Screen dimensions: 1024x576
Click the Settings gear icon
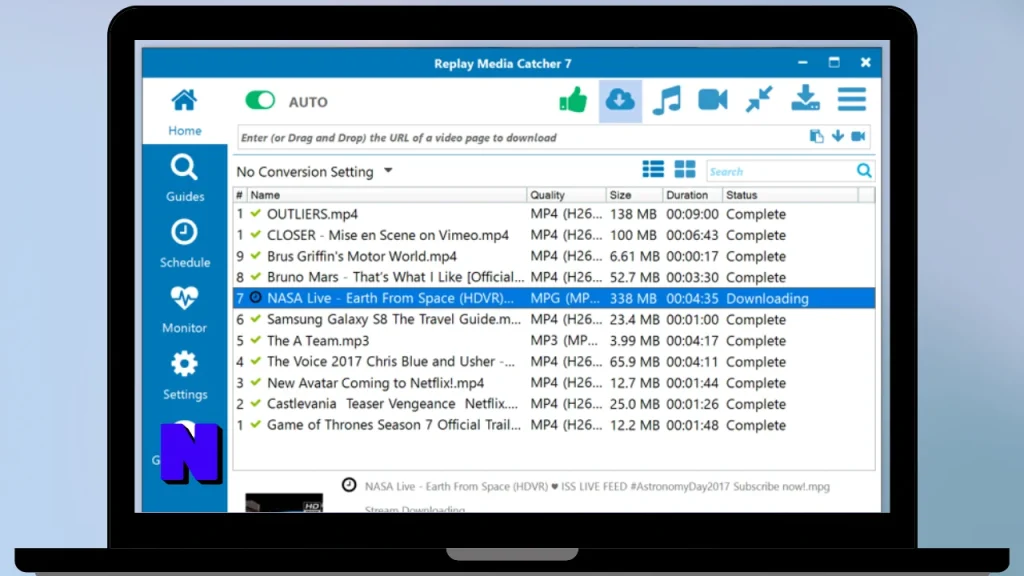pyautogui.click(x=184, y=364)
